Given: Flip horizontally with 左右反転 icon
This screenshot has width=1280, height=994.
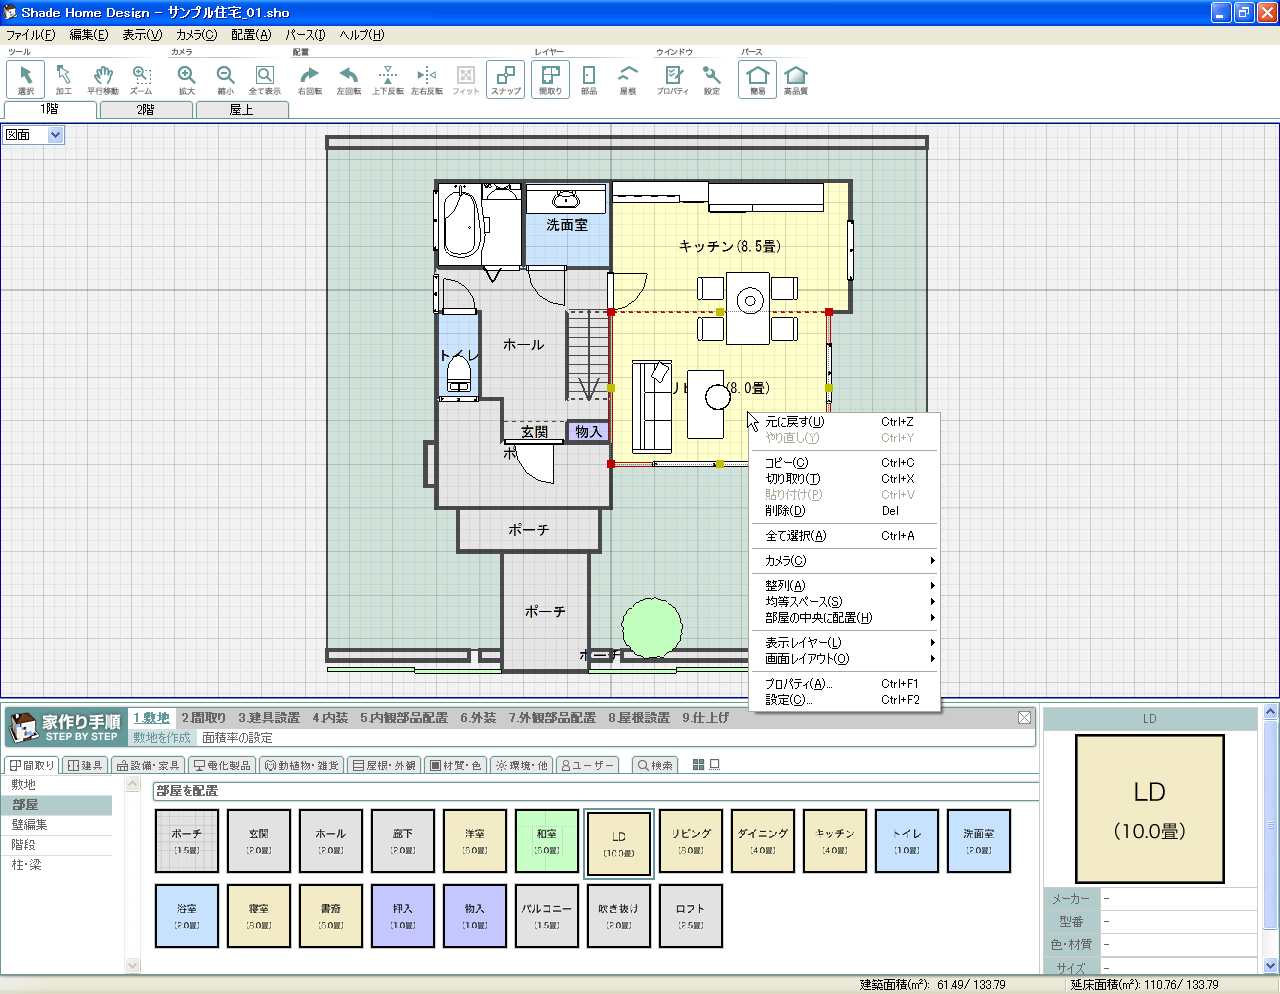Looking at the screenshot, I should tap(427, 79).
